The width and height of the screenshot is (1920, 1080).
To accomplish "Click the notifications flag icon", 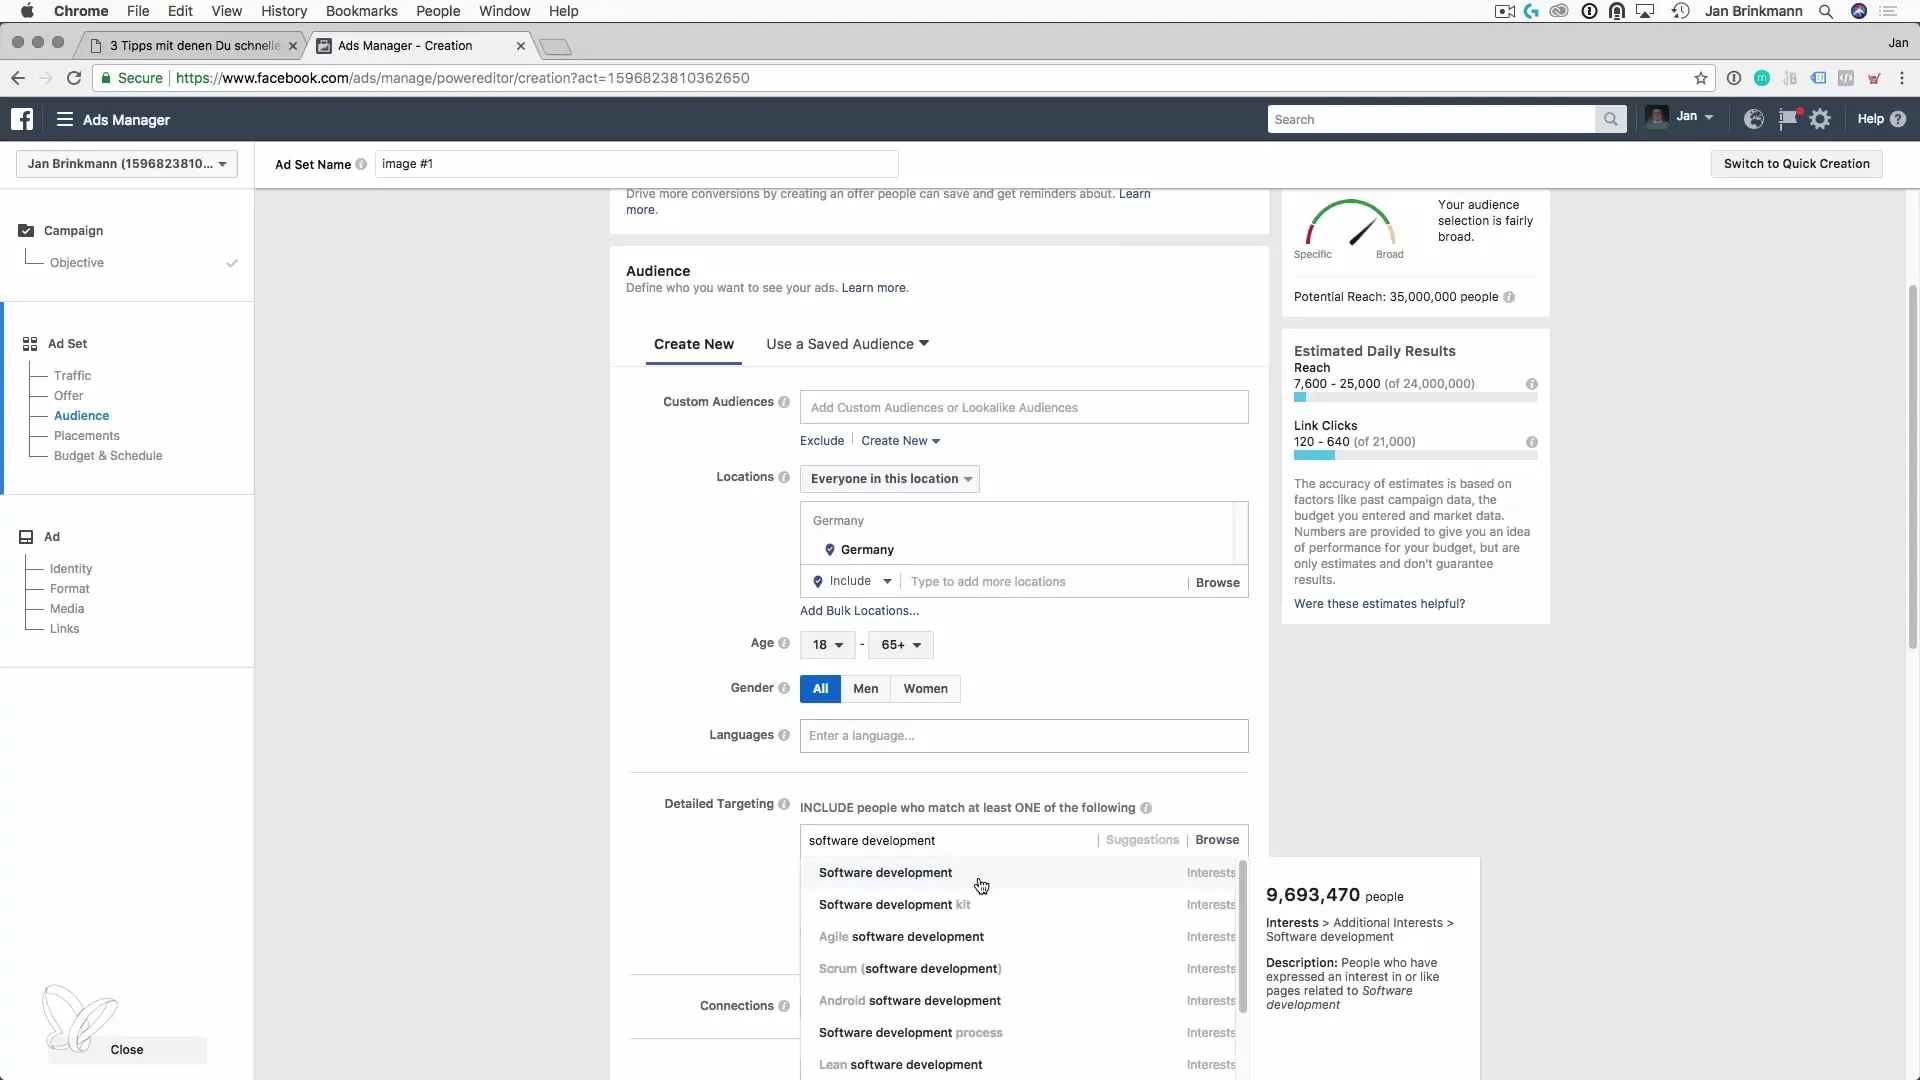I will pyautogui.click(x=1788, y=119).
